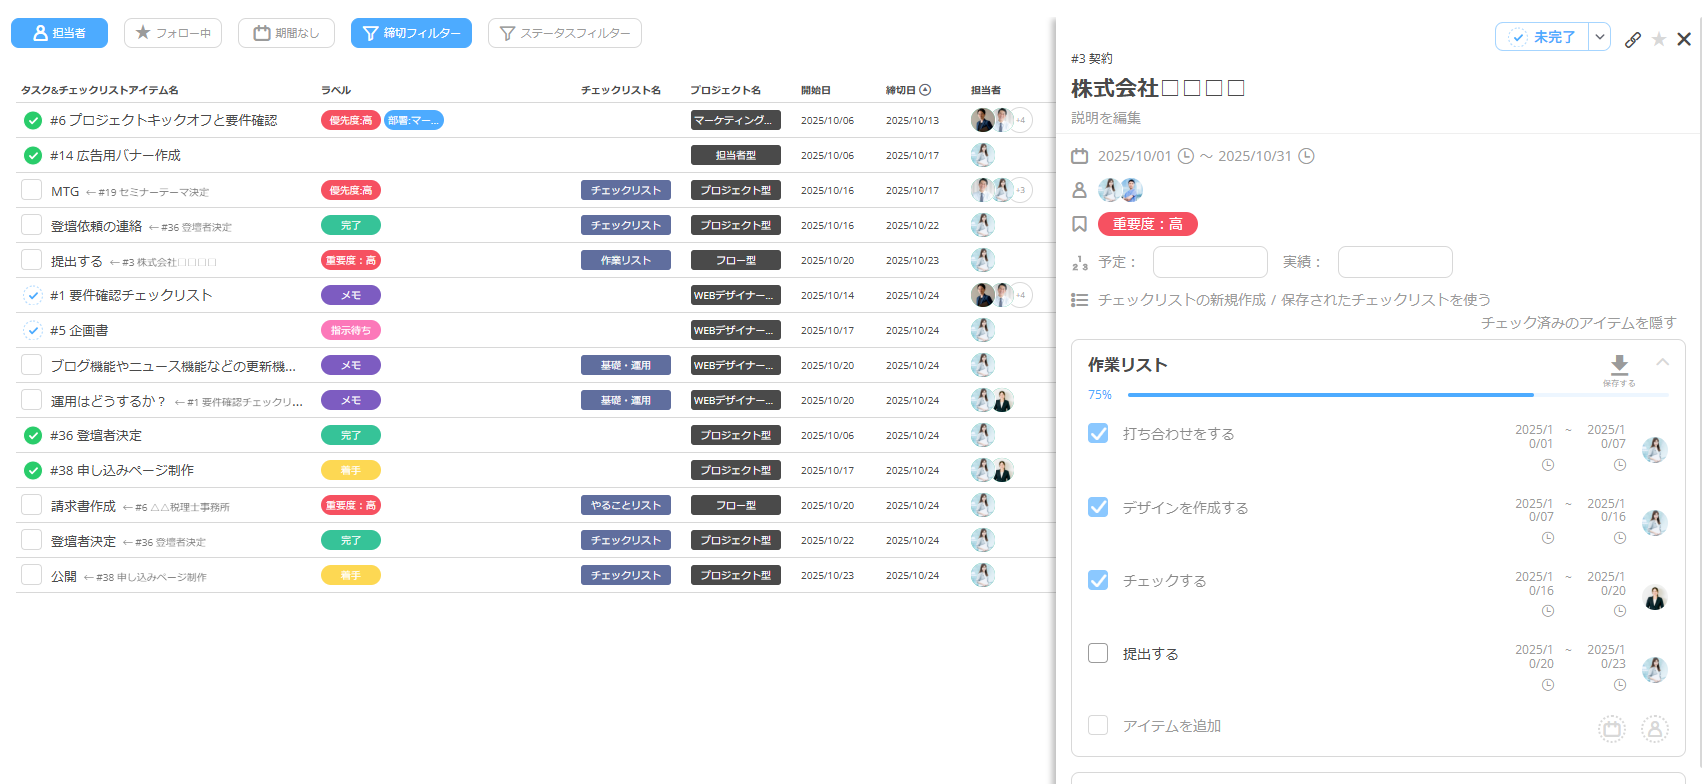Set end time via clock after 2025/10/31
Image resolution: width=1702 pixels, height=784 pixels.
(x=1306, y=156)
